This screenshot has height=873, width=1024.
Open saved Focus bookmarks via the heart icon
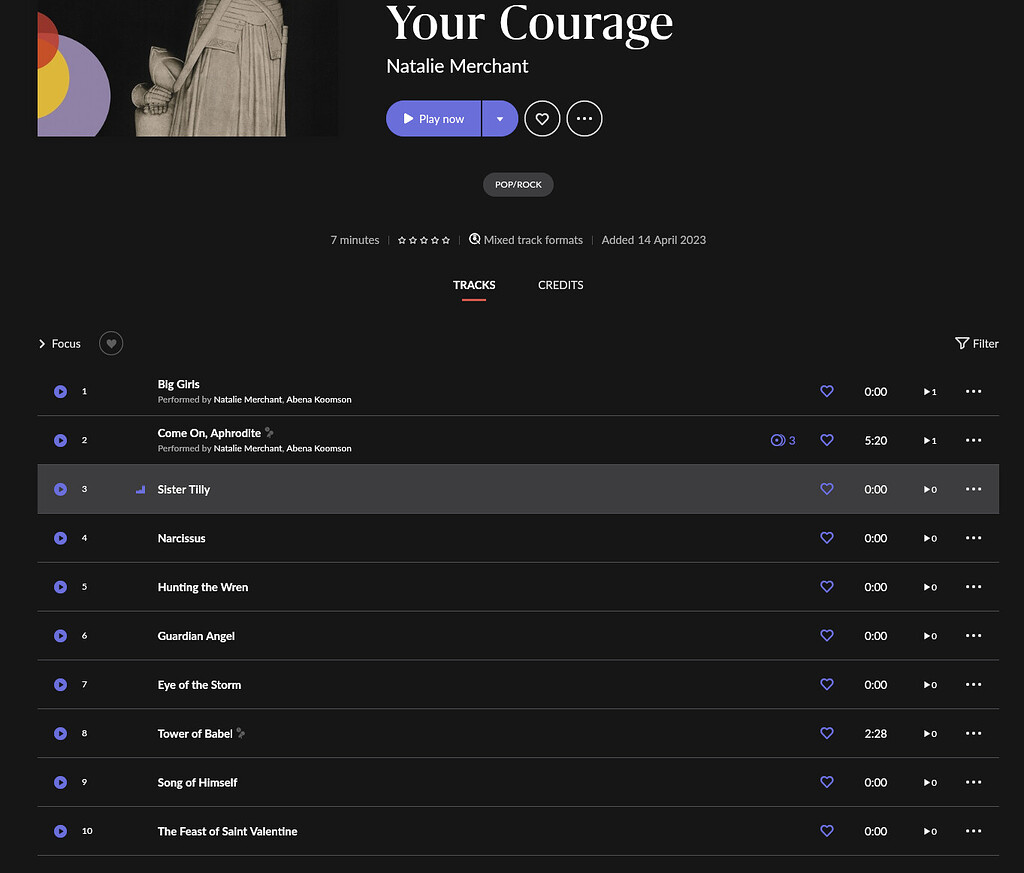110,343
